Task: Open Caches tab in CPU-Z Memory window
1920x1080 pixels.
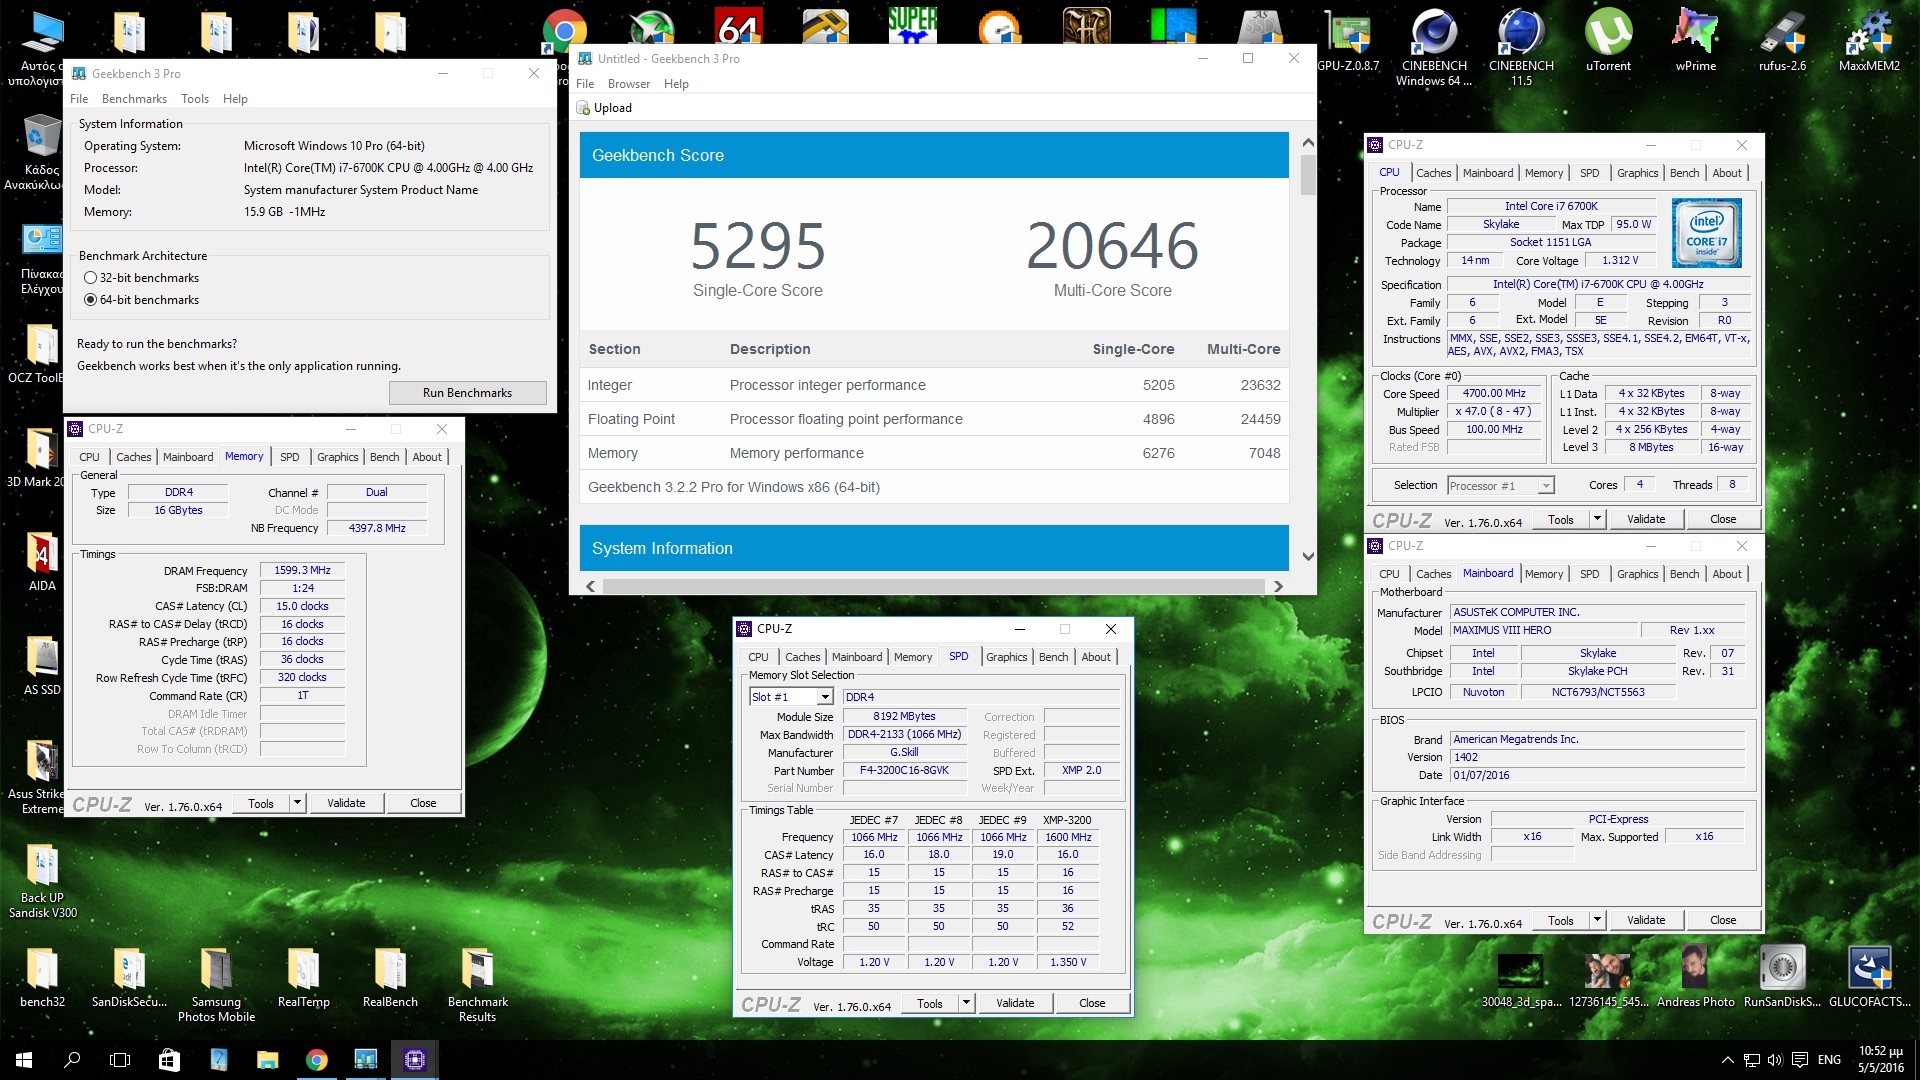Action: (x=133, y=457)
